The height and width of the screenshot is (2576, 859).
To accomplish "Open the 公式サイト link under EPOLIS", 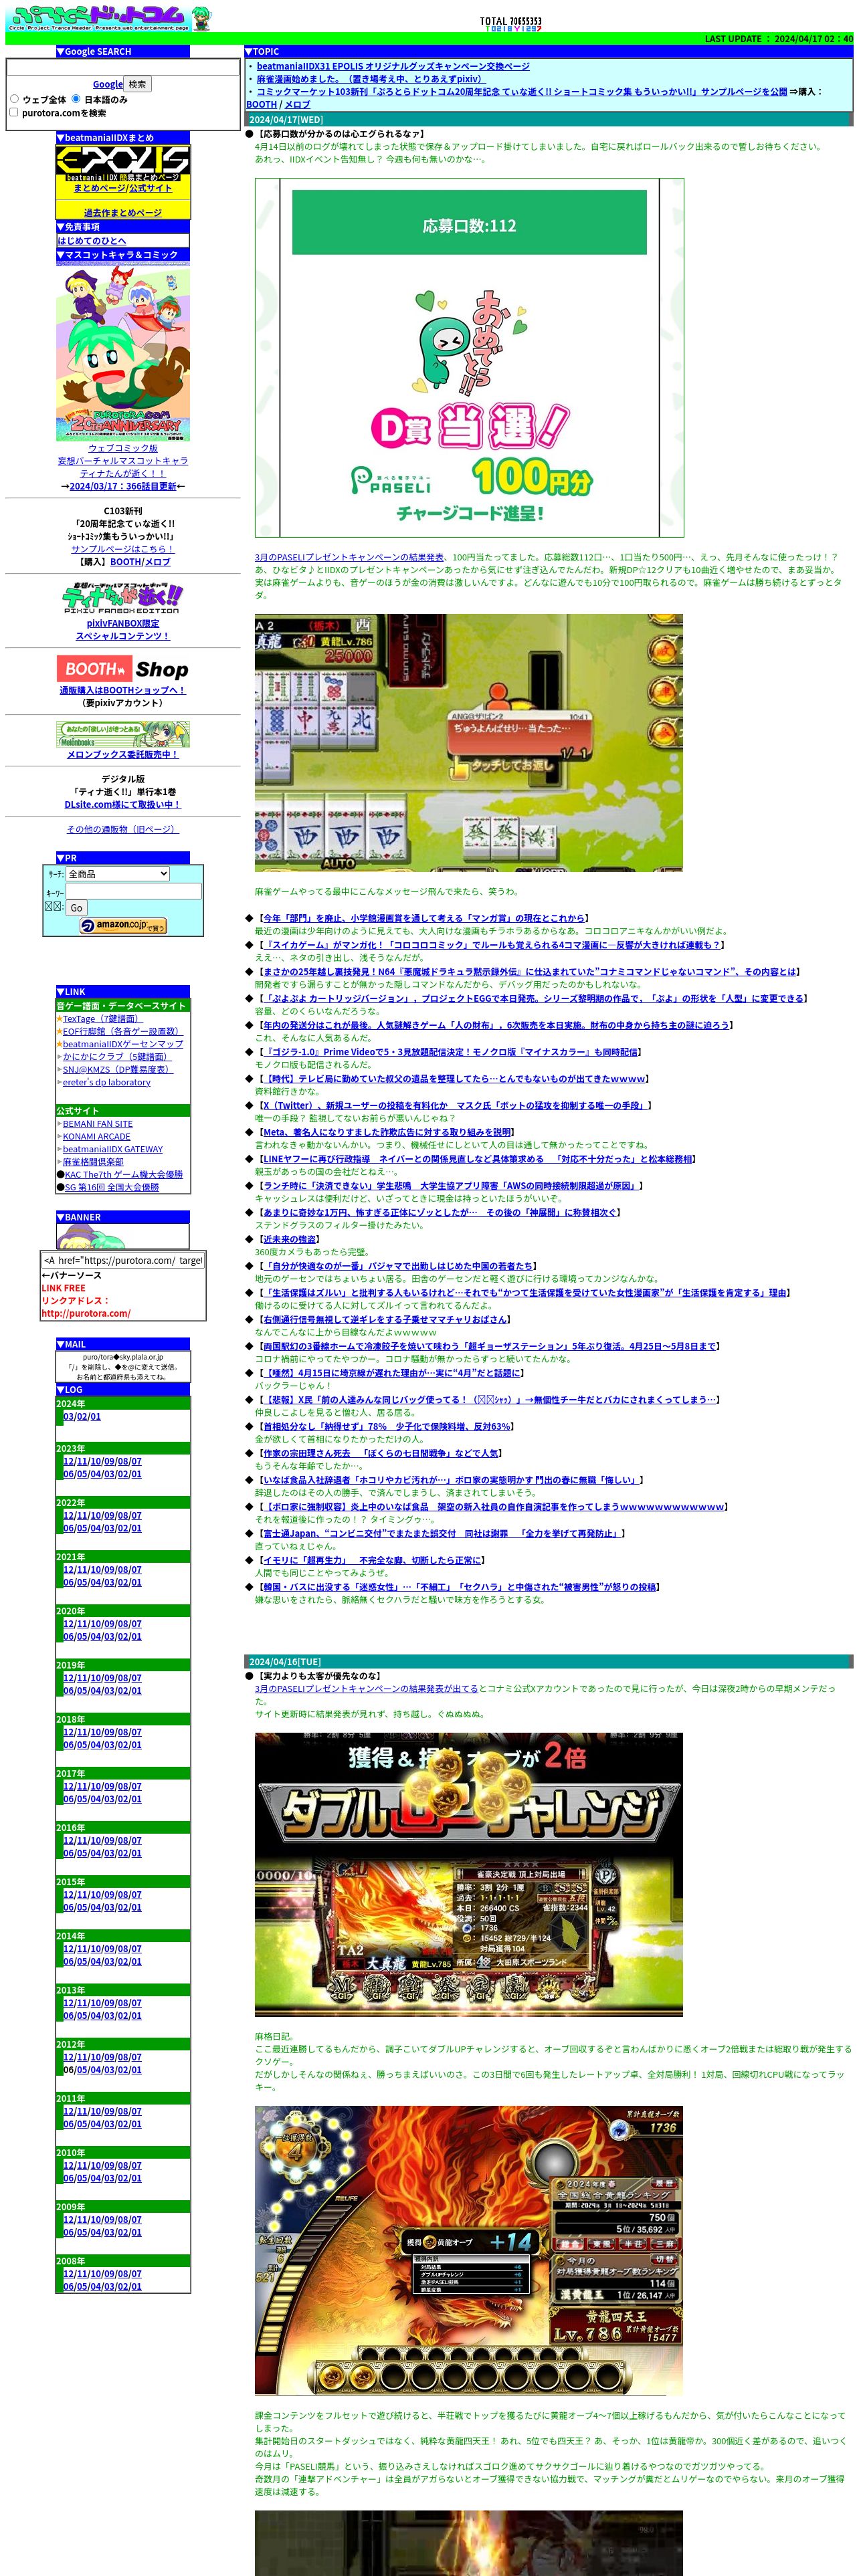I will coord(150,188).
